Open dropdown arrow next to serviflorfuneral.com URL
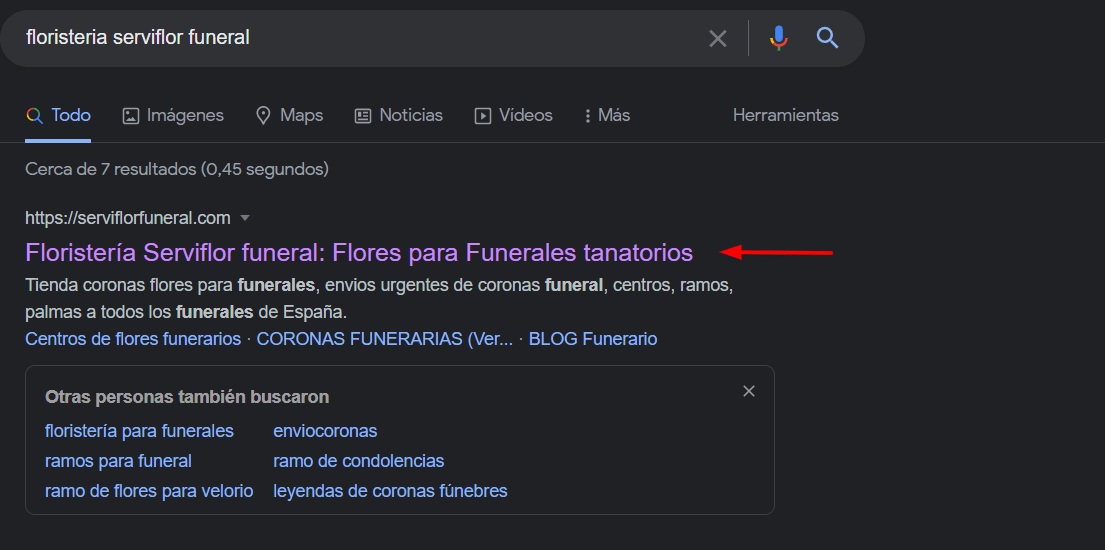The height and width of the screenshot is (550, 1105). (x=245, y=219)
